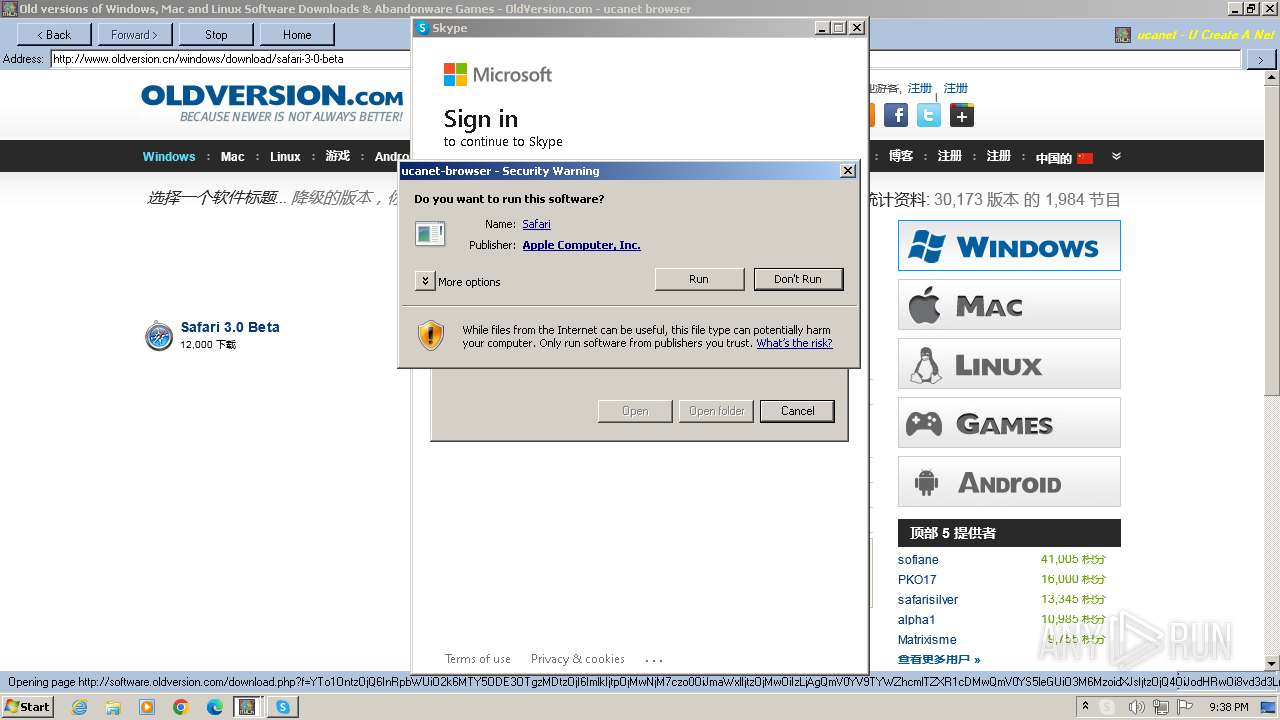This screenshot has height=720, width=1280.
Task: Click the clock showing 9:38 PM
Action: [x=1229, y=707]
